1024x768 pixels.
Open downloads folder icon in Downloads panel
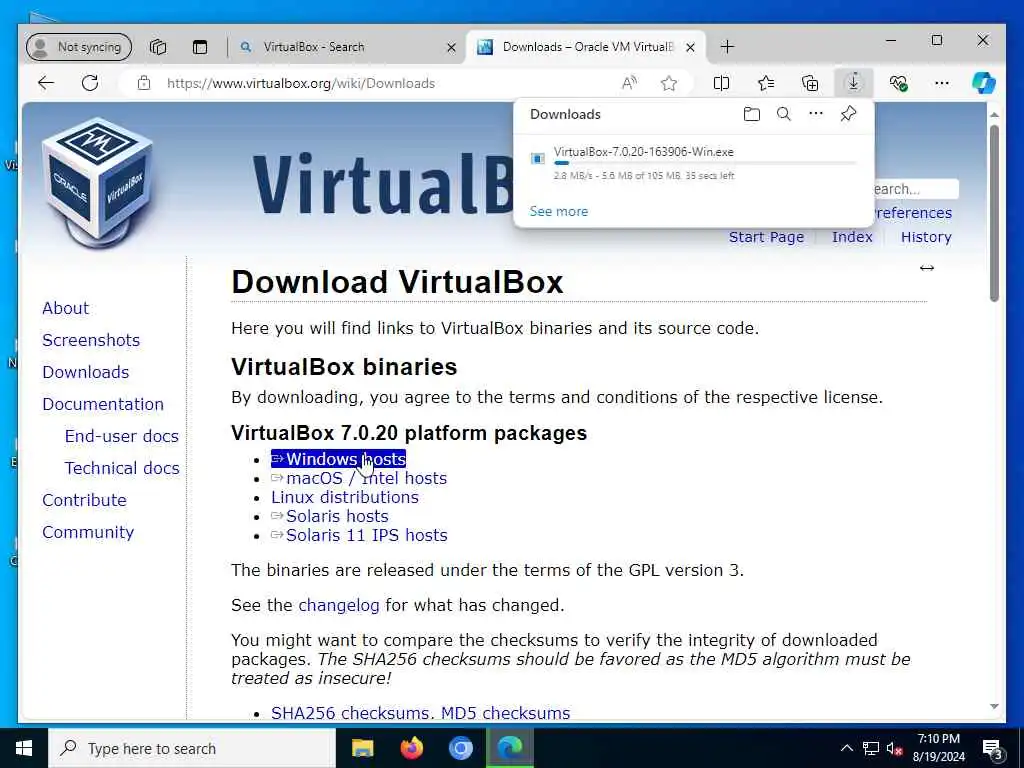752,114
